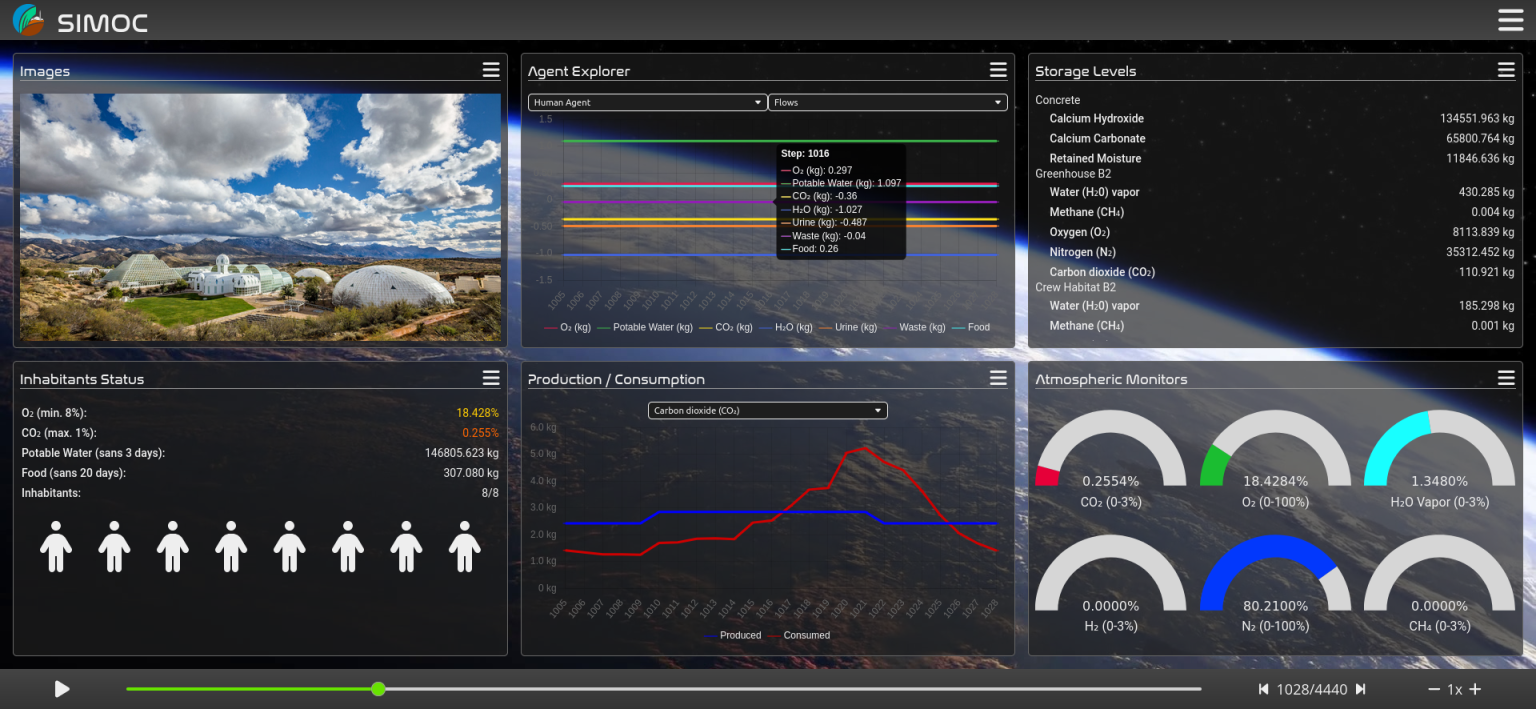Click the Biosphere 2 photo

click(x=260, y=217)
